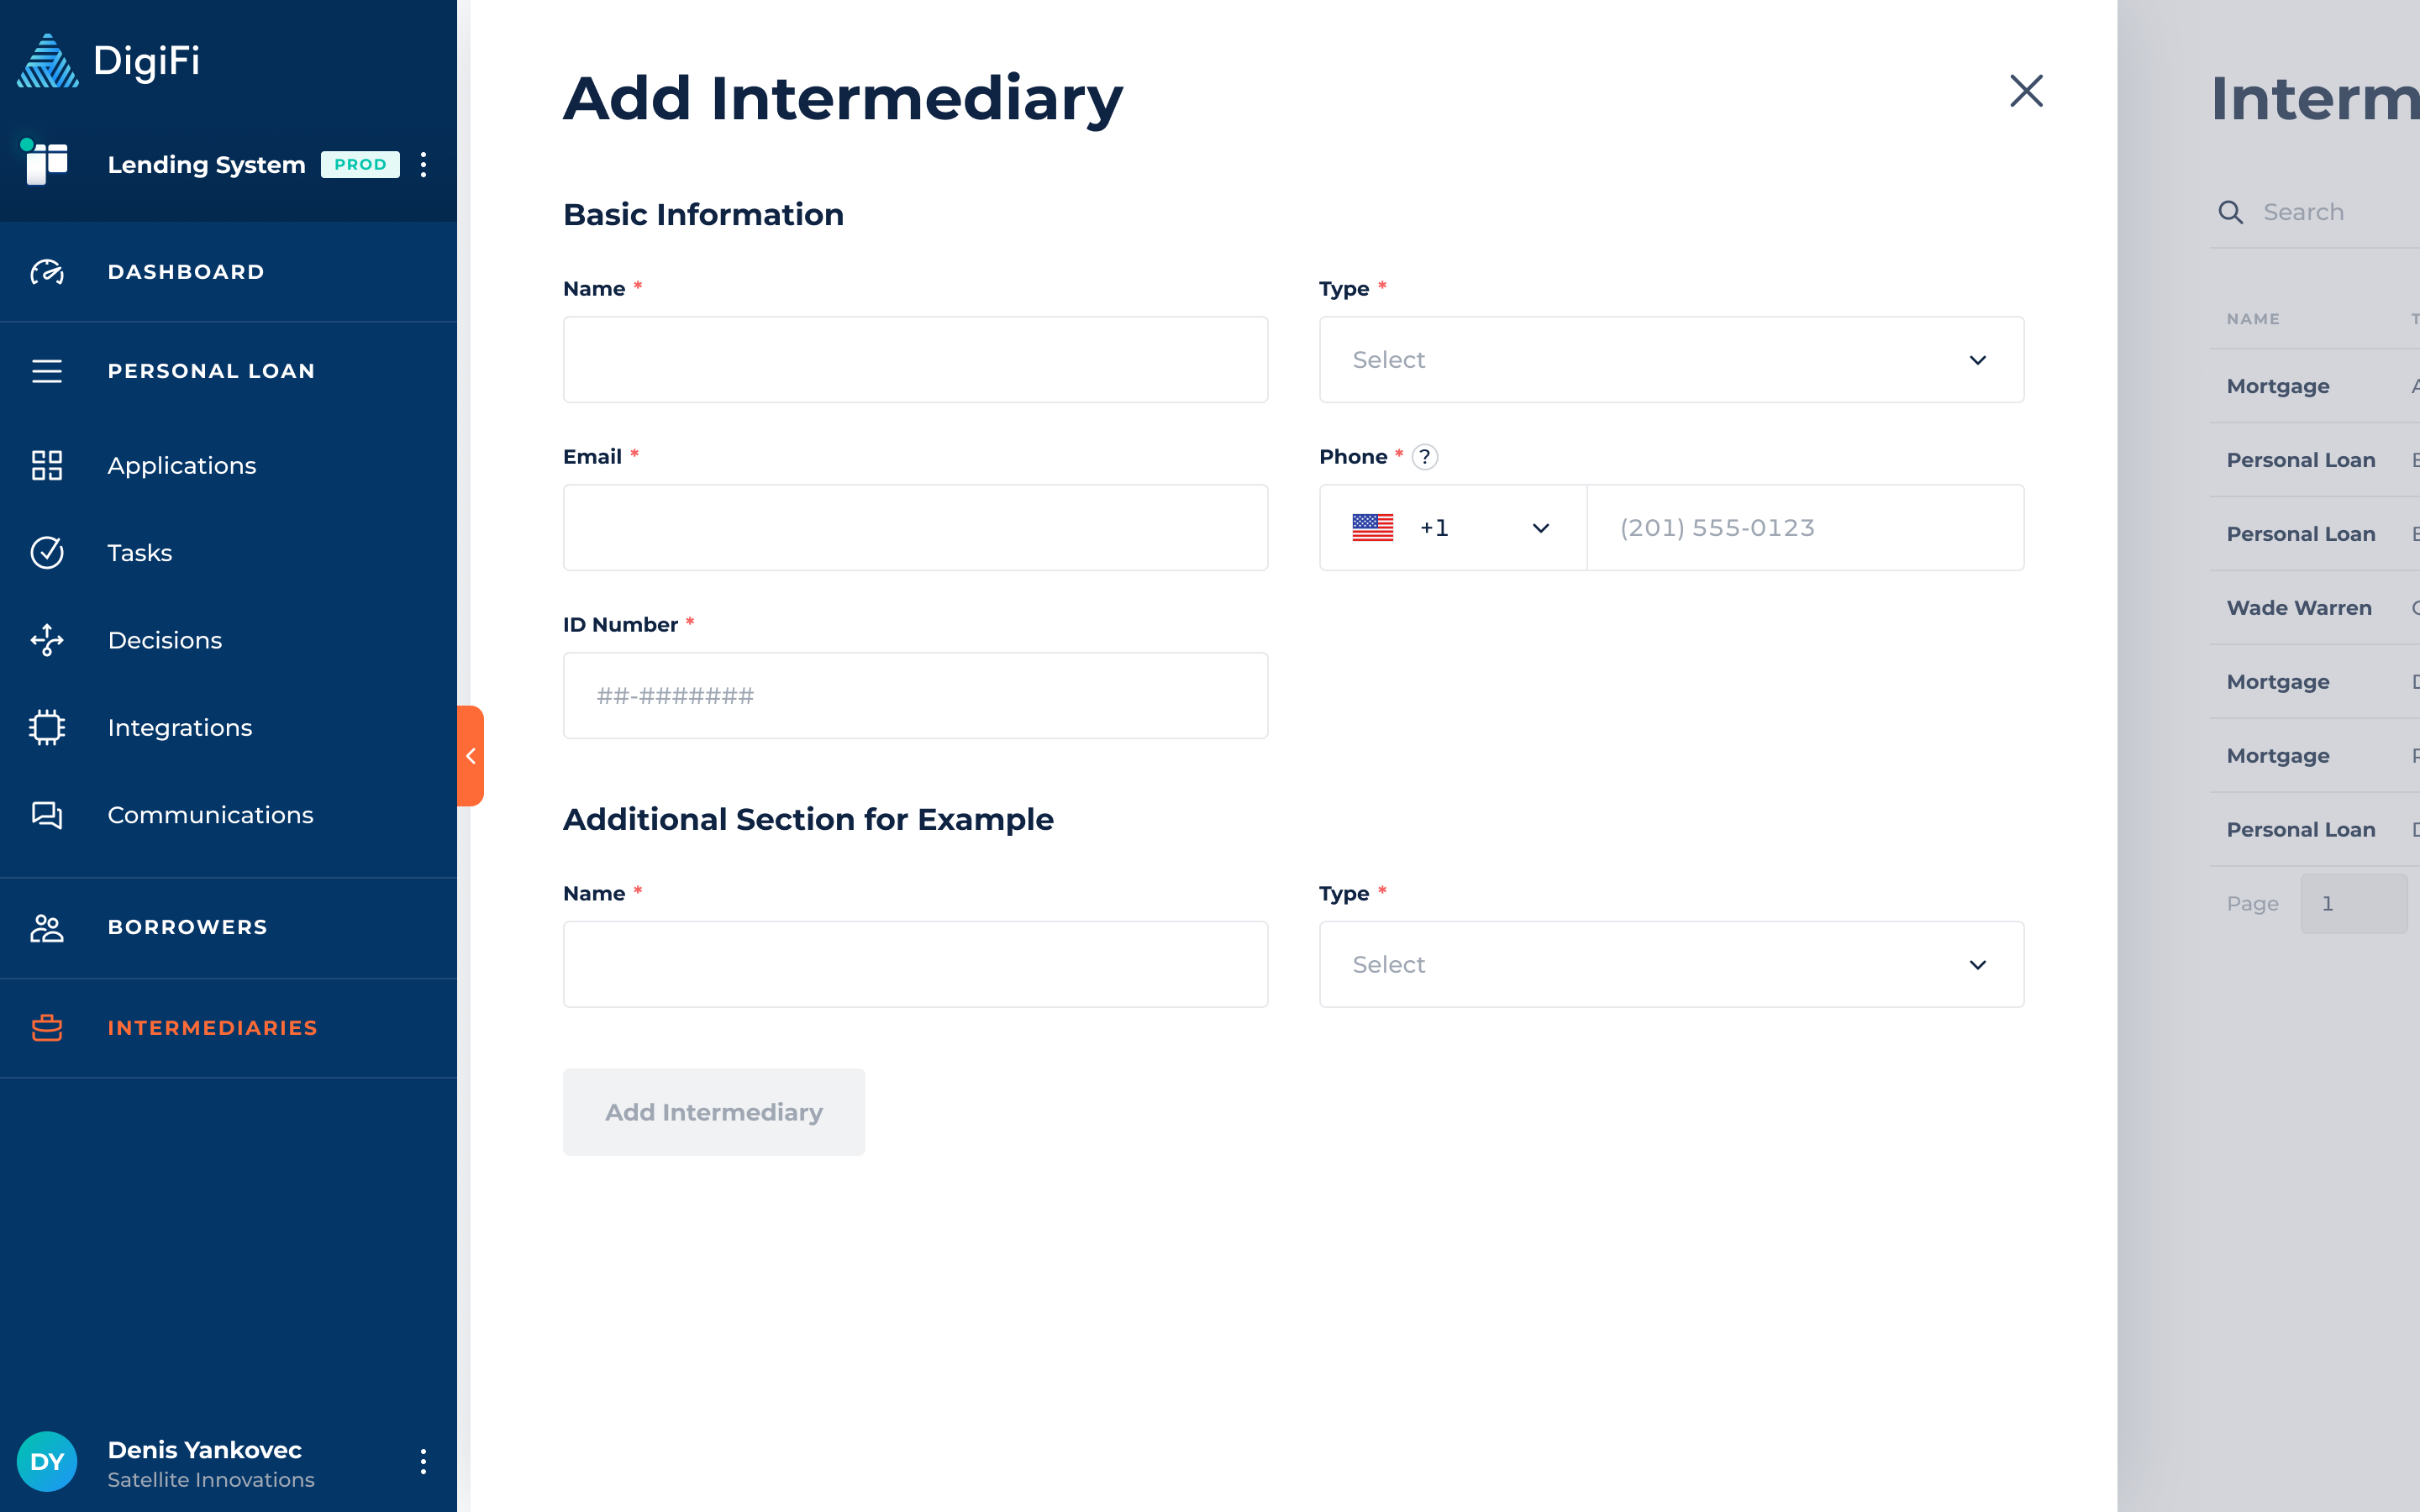The image size is (2420, 1512).
Task: Click the Applications grid icon
Action: click(x=47, y=465)
